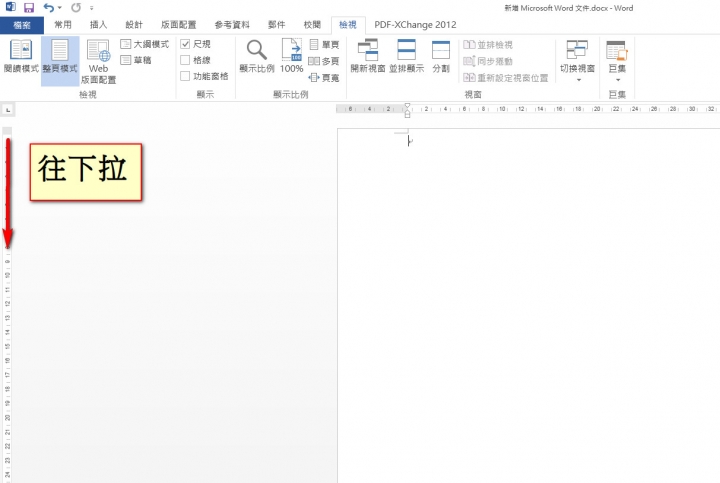
Task: Open the PDF-XChange 2012 tab
Action: pos(415,25)
